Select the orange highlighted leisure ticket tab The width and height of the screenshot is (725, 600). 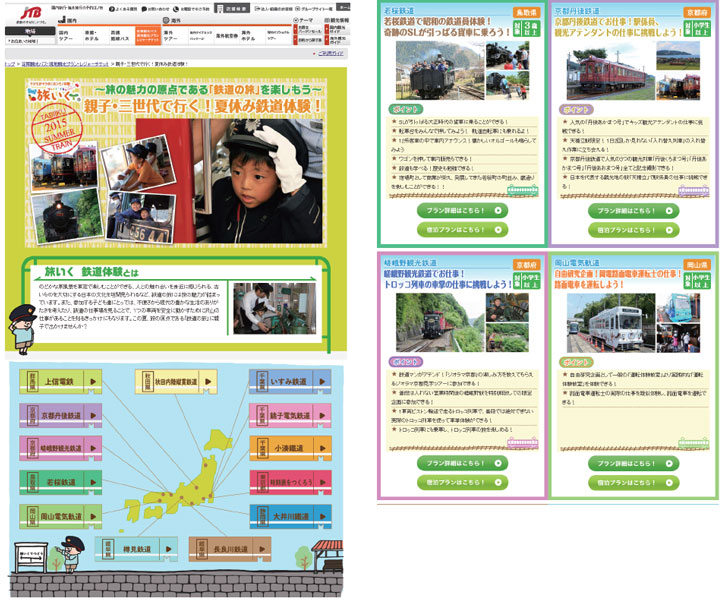point(148,36)
